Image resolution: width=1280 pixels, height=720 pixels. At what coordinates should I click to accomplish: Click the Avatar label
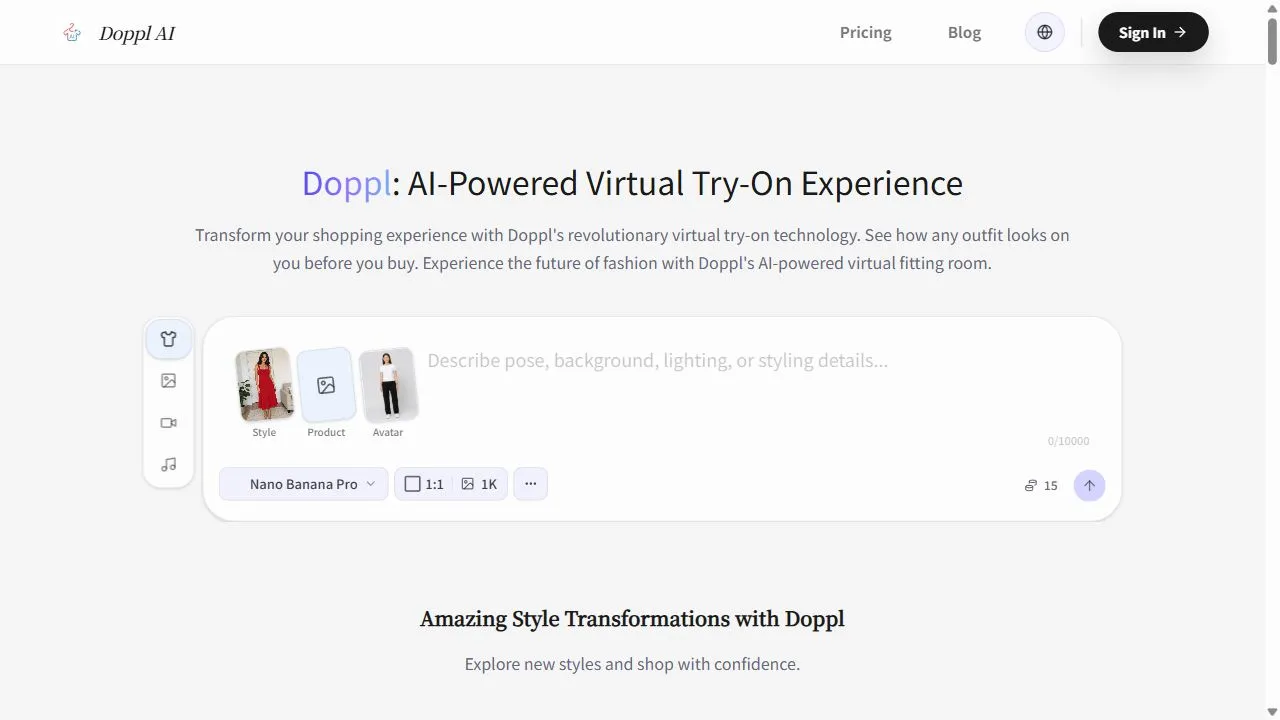pyautogui.click(x=388, y=432)
